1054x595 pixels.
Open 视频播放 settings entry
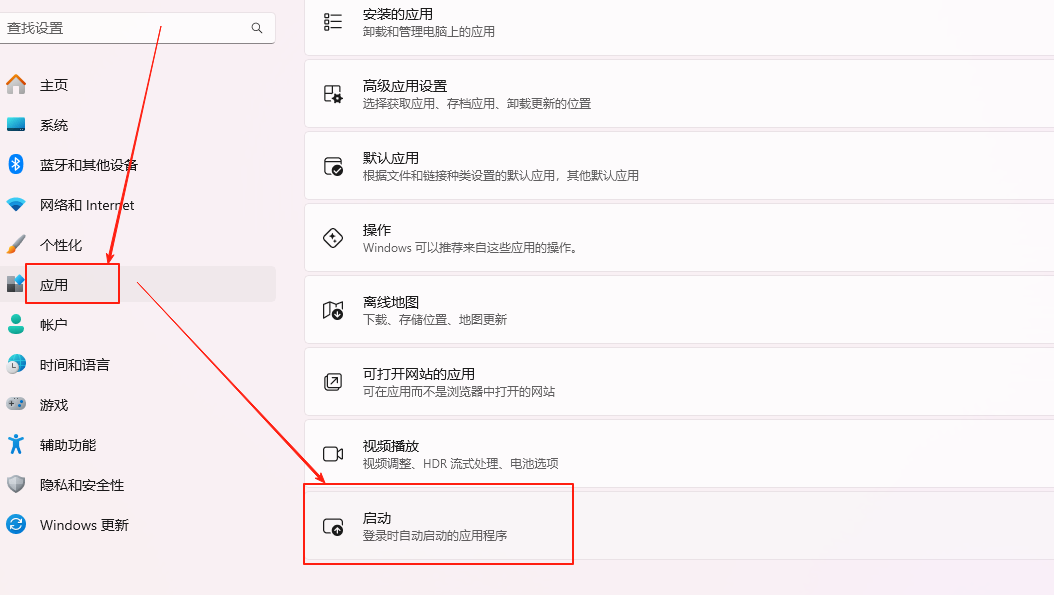(x=680, y=453)
